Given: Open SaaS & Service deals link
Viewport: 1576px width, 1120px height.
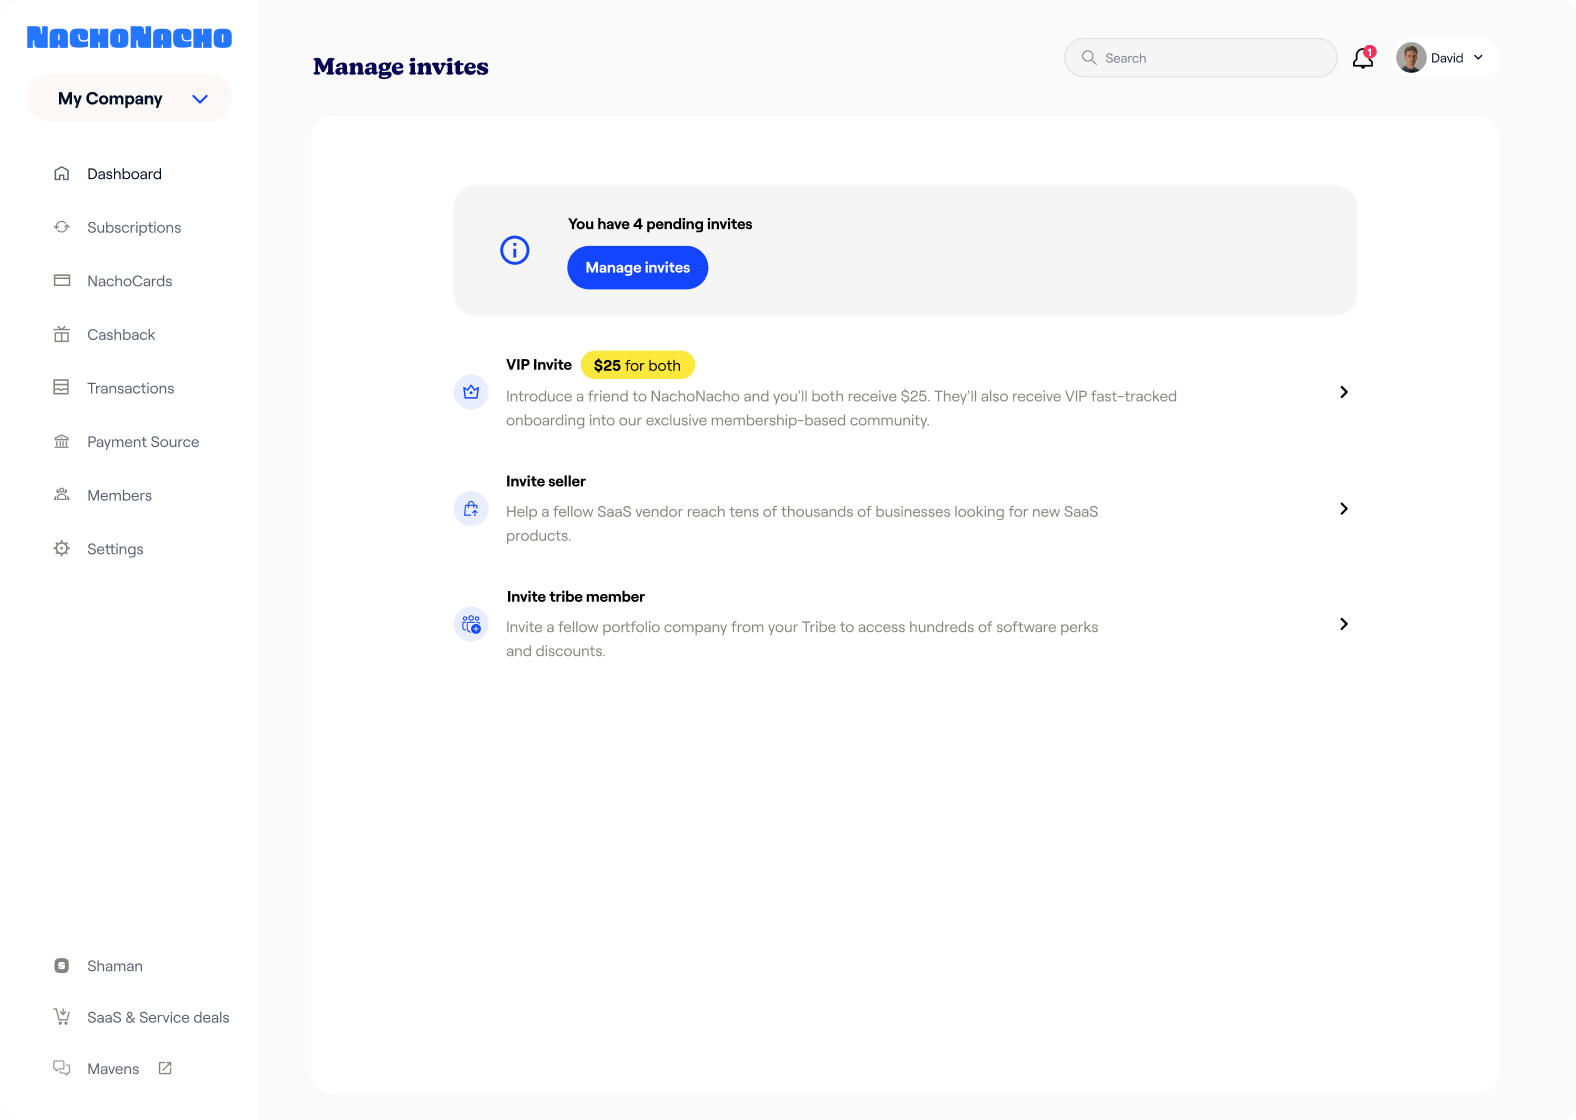Looking at the screenshot, I should [158, 1017].
